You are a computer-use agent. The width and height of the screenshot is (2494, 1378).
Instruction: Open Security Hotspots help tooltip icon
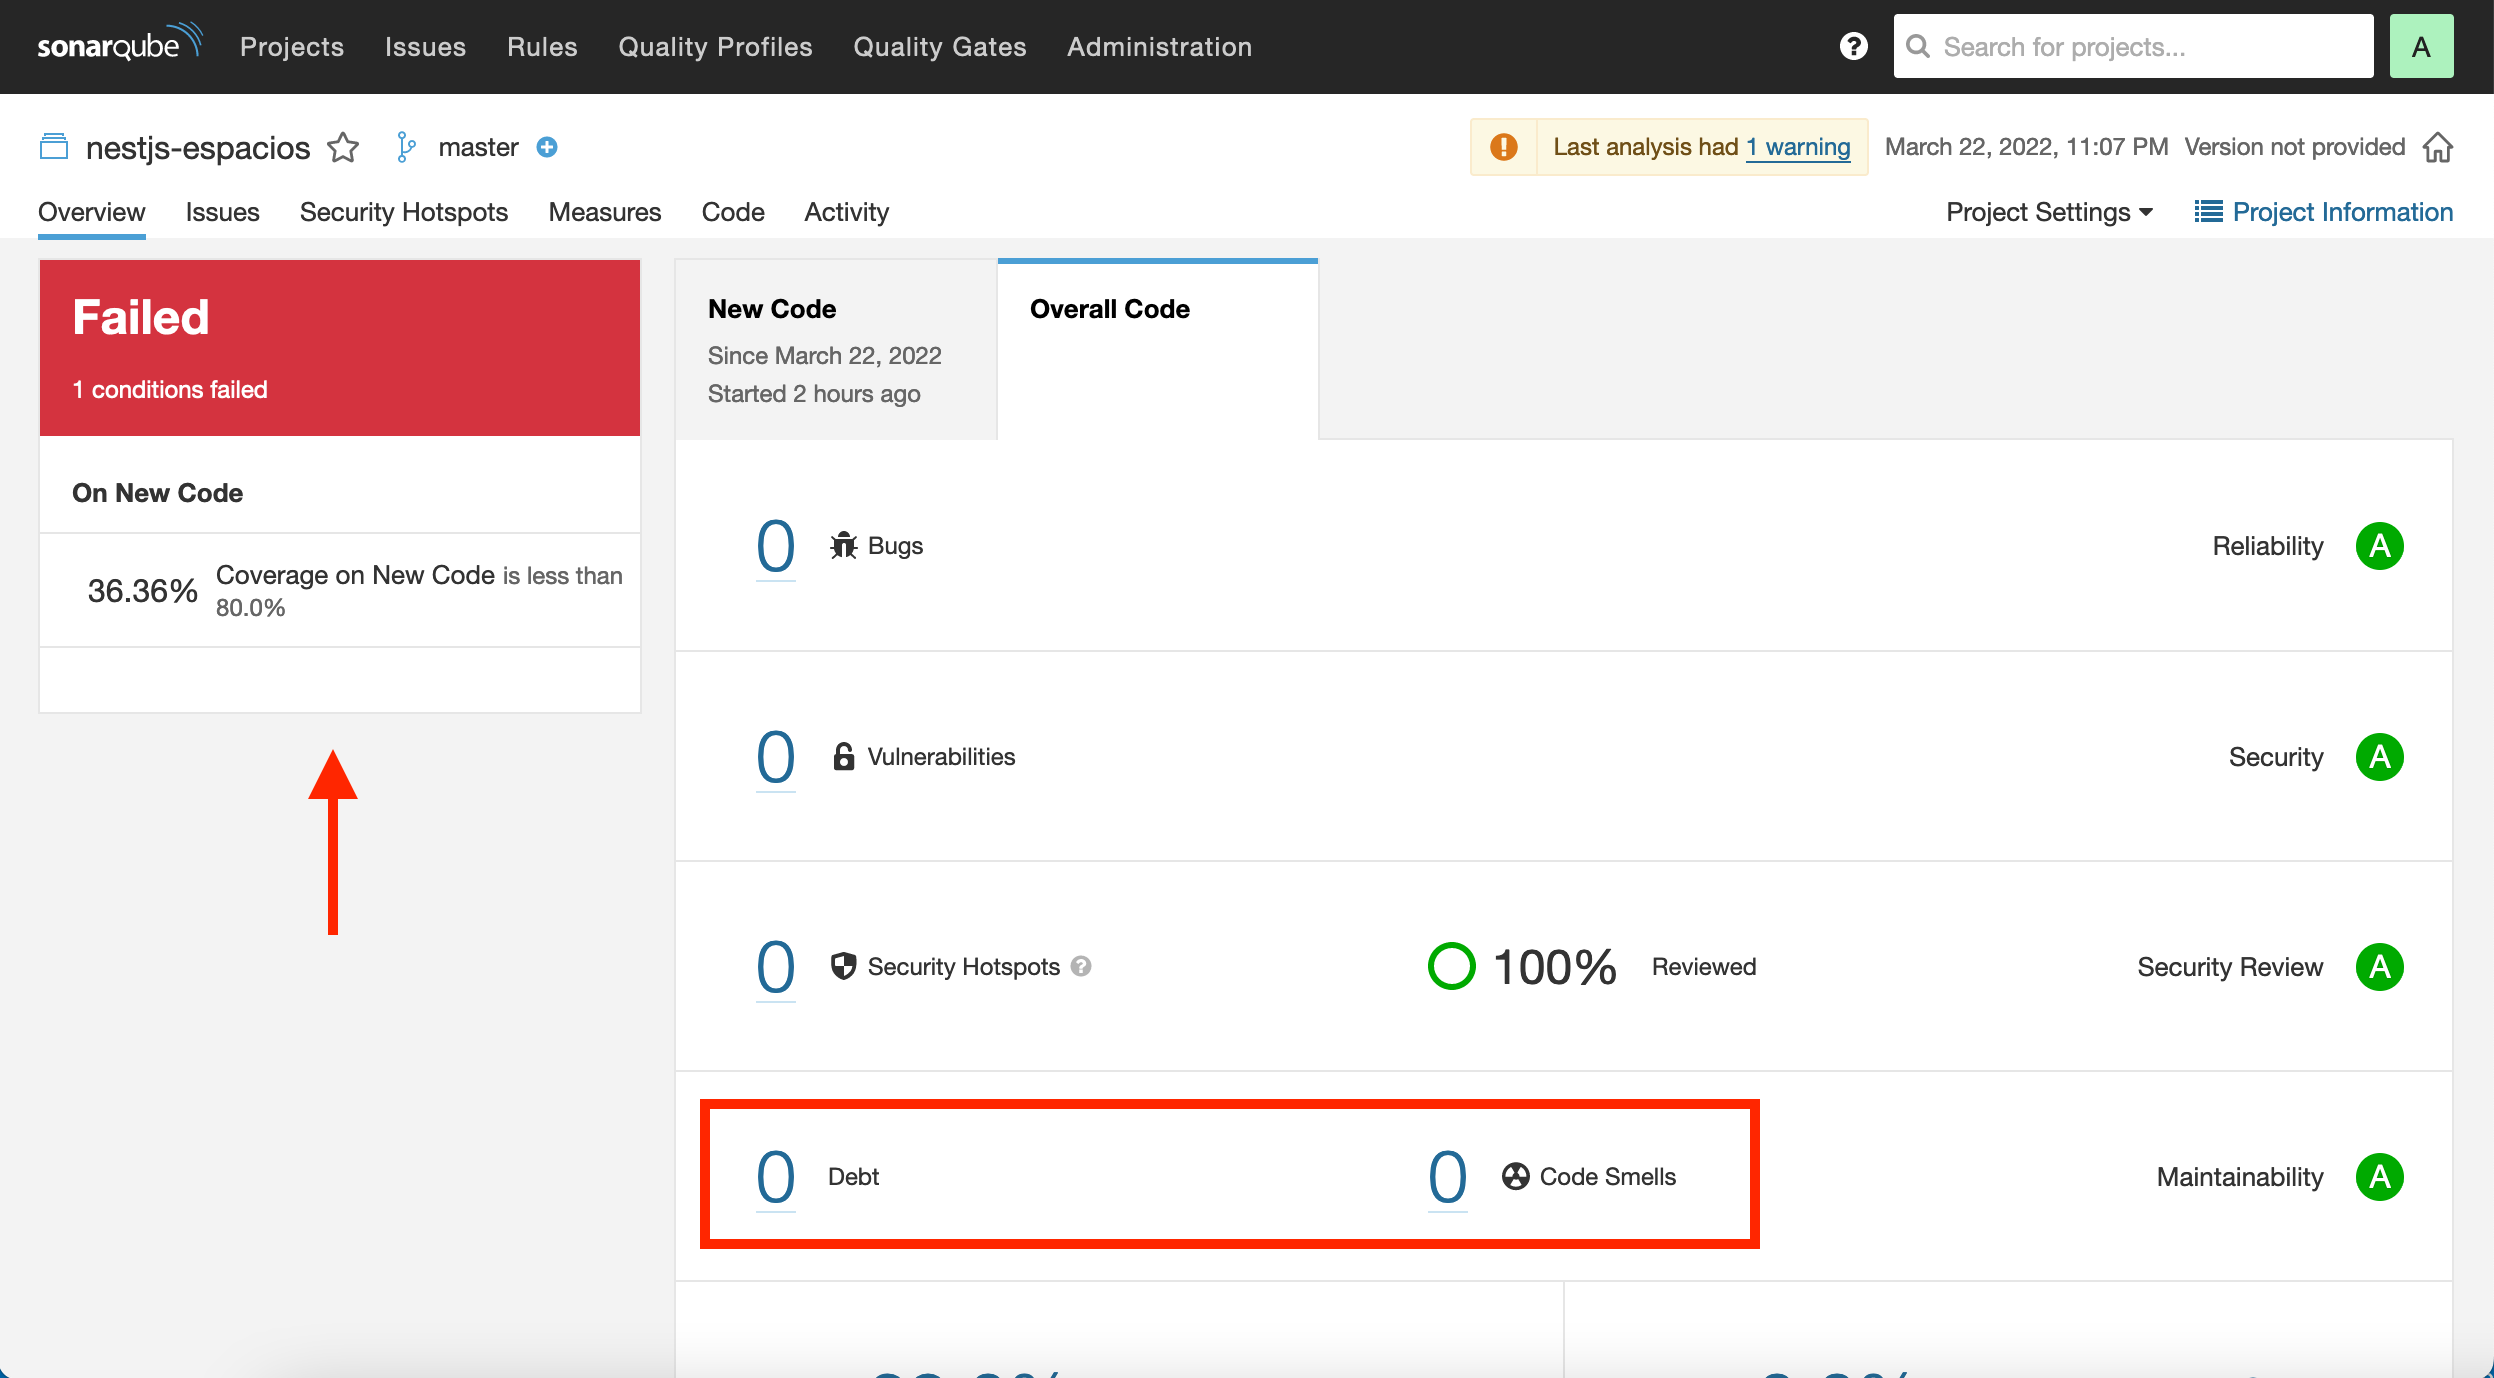(x=1081, y=967)
